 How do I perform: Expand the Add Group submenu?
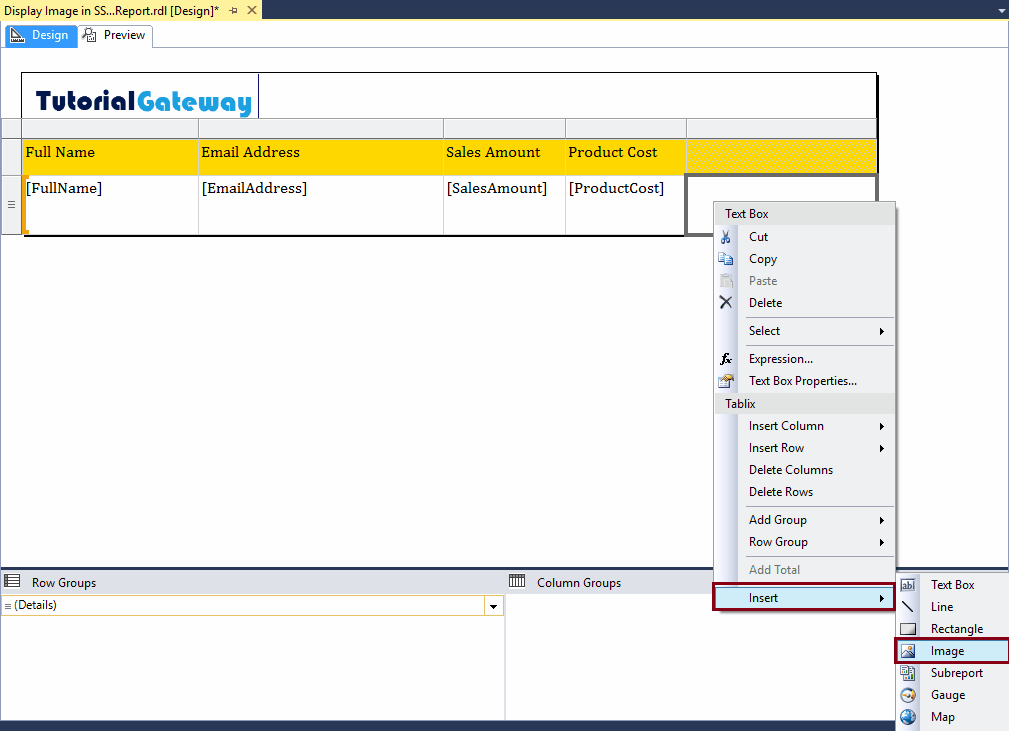coord(778,519)
